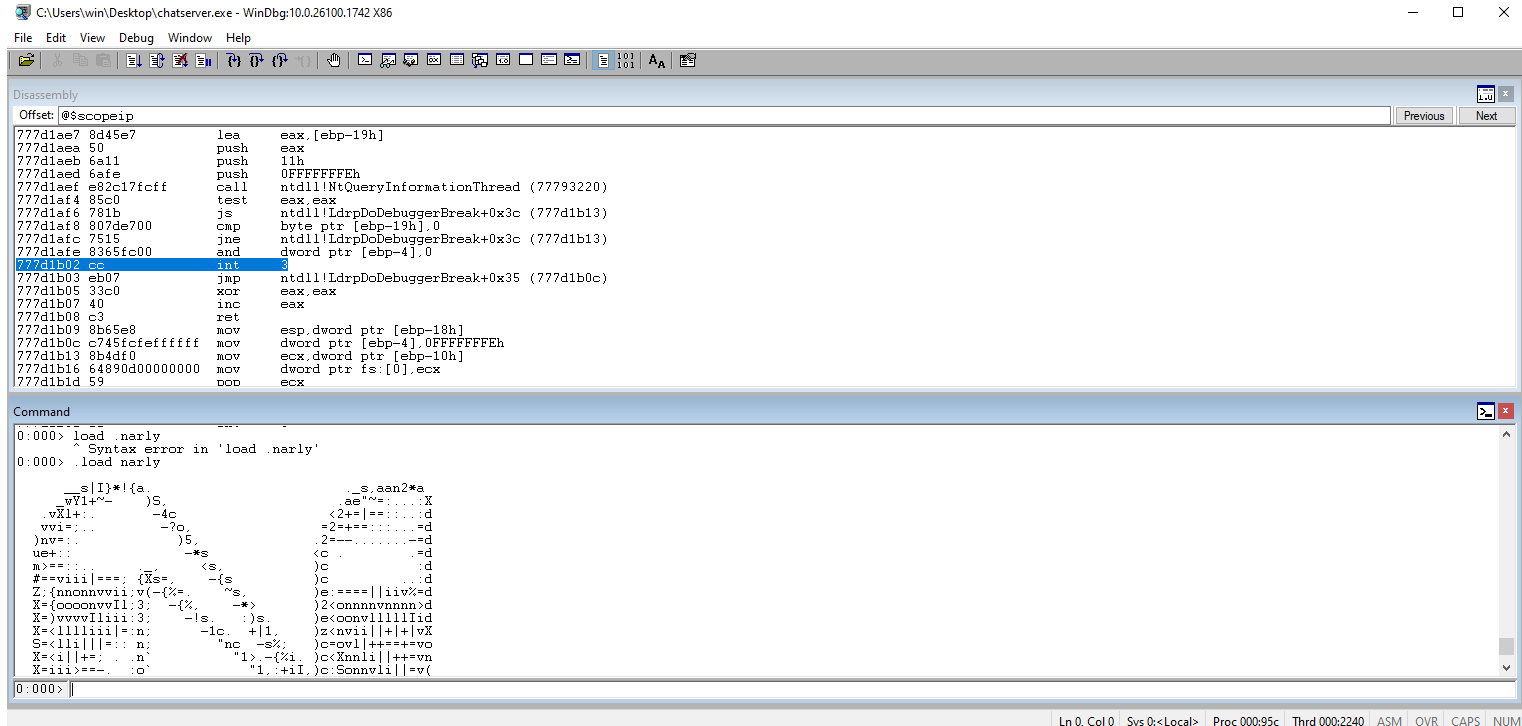Open the Call Stack window icon

click(480, 61)
